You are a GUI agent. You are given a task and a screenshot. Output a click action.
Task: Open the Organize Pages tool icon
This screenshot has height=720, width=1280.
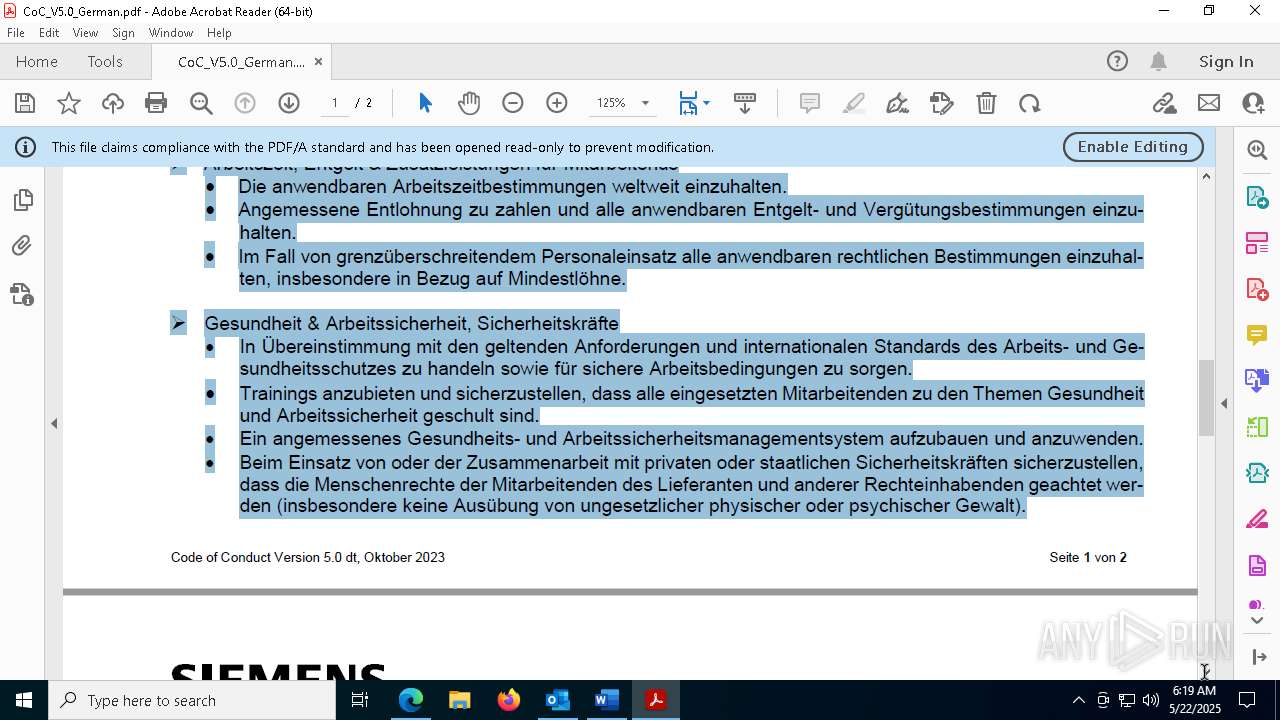[x=1257, y=243]
